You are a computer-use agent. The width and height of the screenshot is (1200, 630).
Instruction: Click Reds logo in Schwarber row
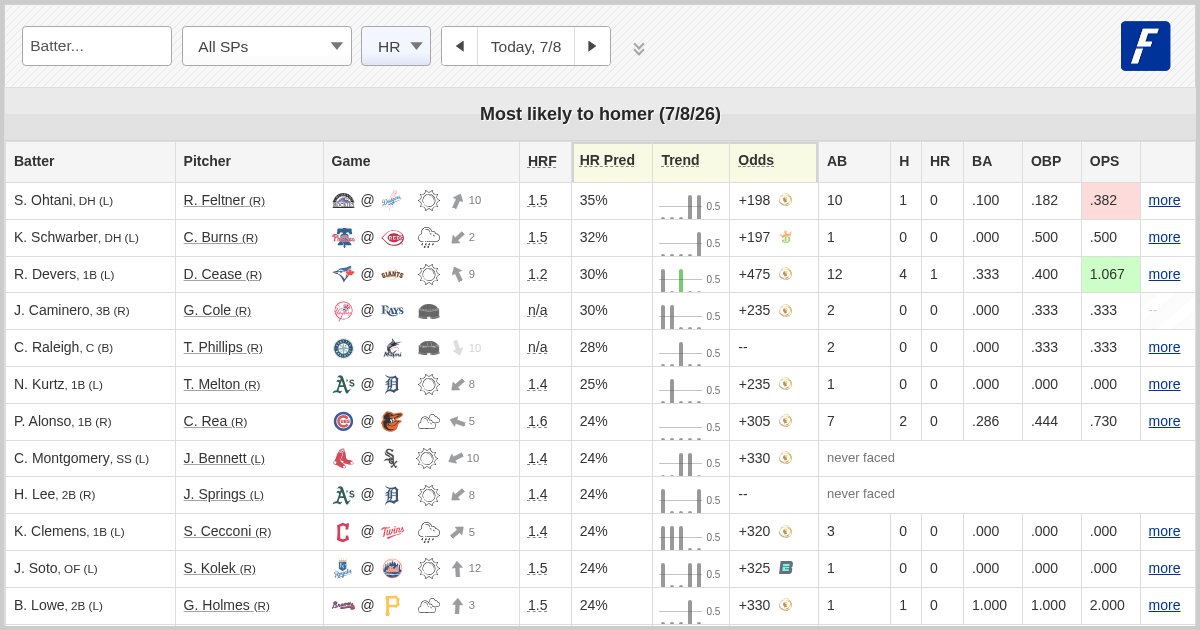click(x=392, y=237)
